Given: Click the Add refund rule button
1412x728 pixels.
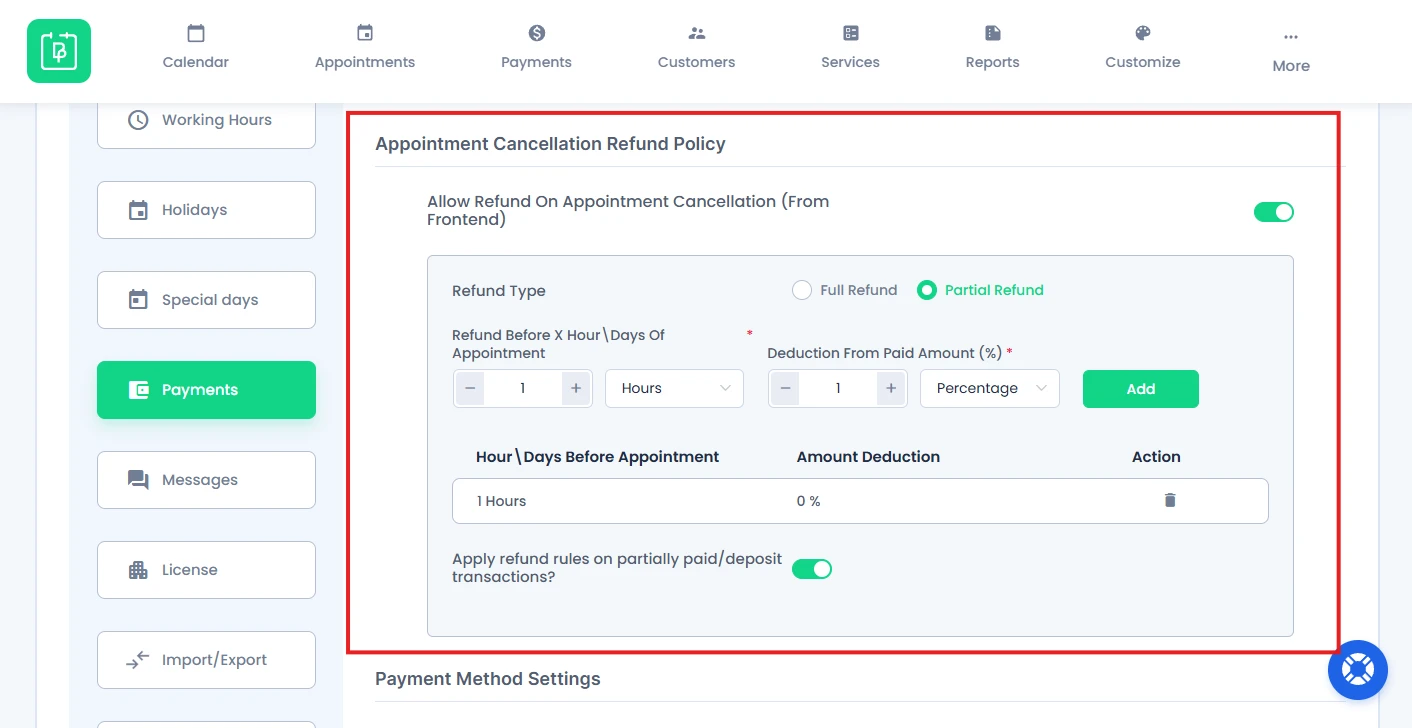Looking at the screenshot, I should point(1141,389).
